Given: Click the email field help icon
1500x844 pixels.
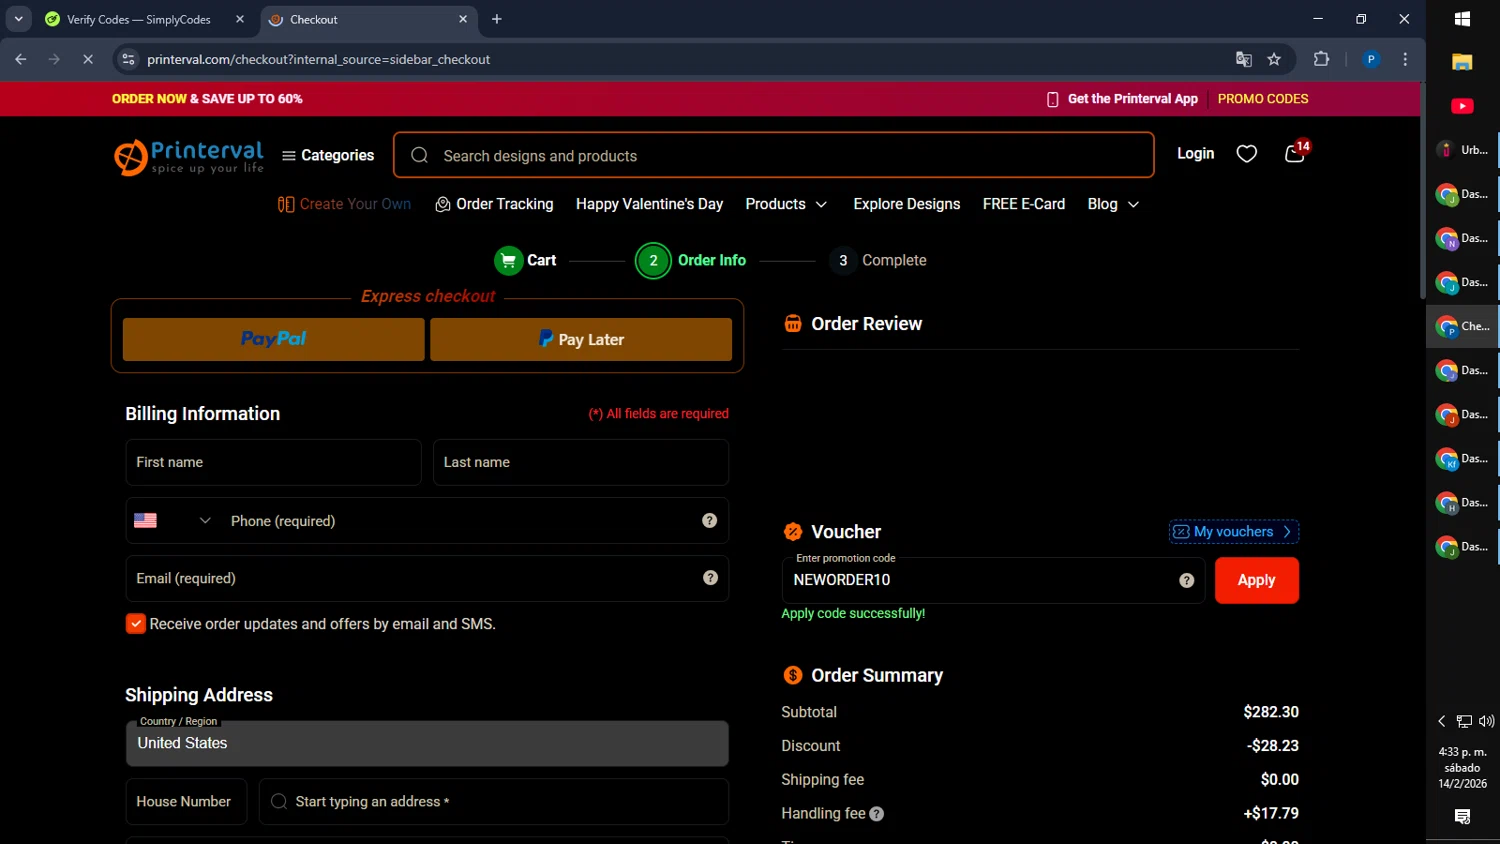Looking at the screenshot, I should (710, 578).
